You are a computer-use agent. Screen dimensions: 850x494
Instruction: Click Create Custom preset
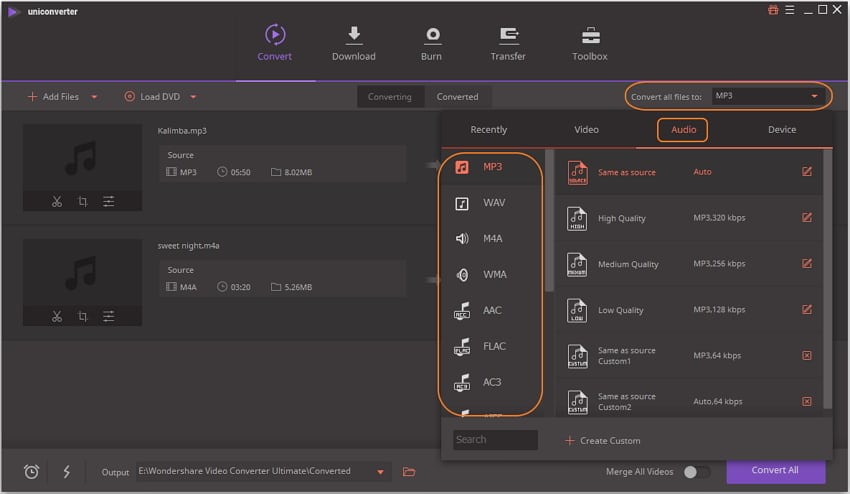point(602,440)
